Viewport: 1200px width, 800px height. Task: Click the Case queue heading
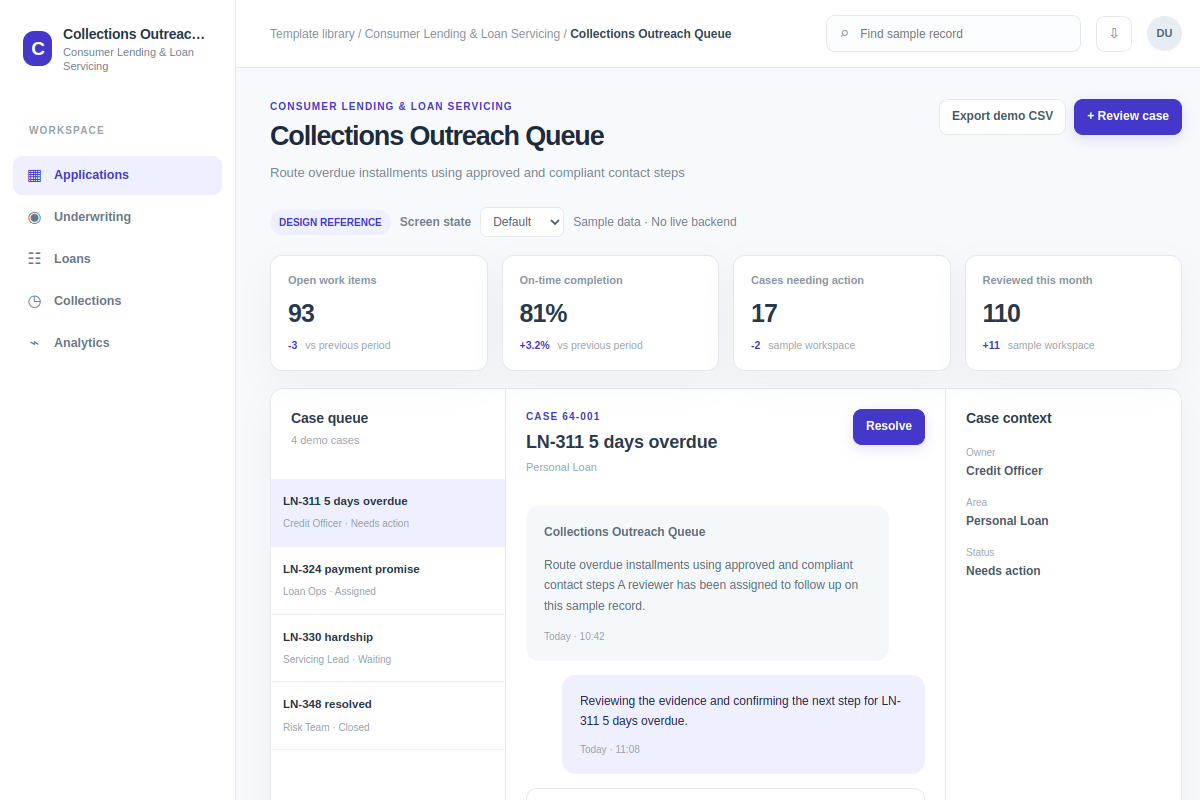[330, 418]
